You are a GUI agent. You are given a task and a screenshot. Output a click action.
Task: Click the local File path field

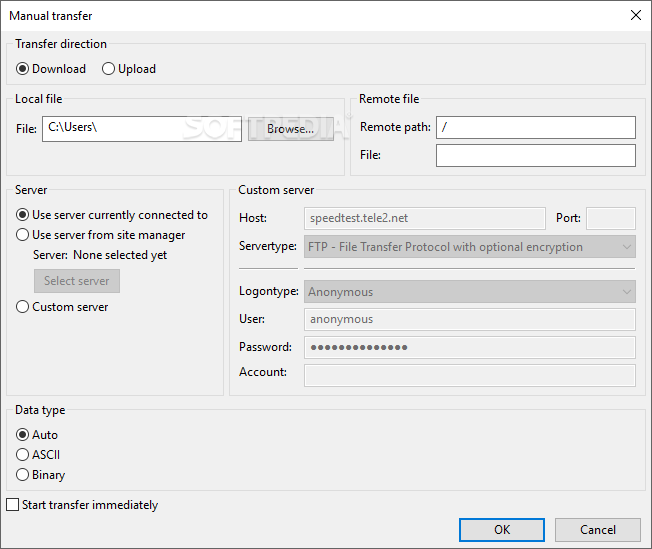[x=142, y=129]
